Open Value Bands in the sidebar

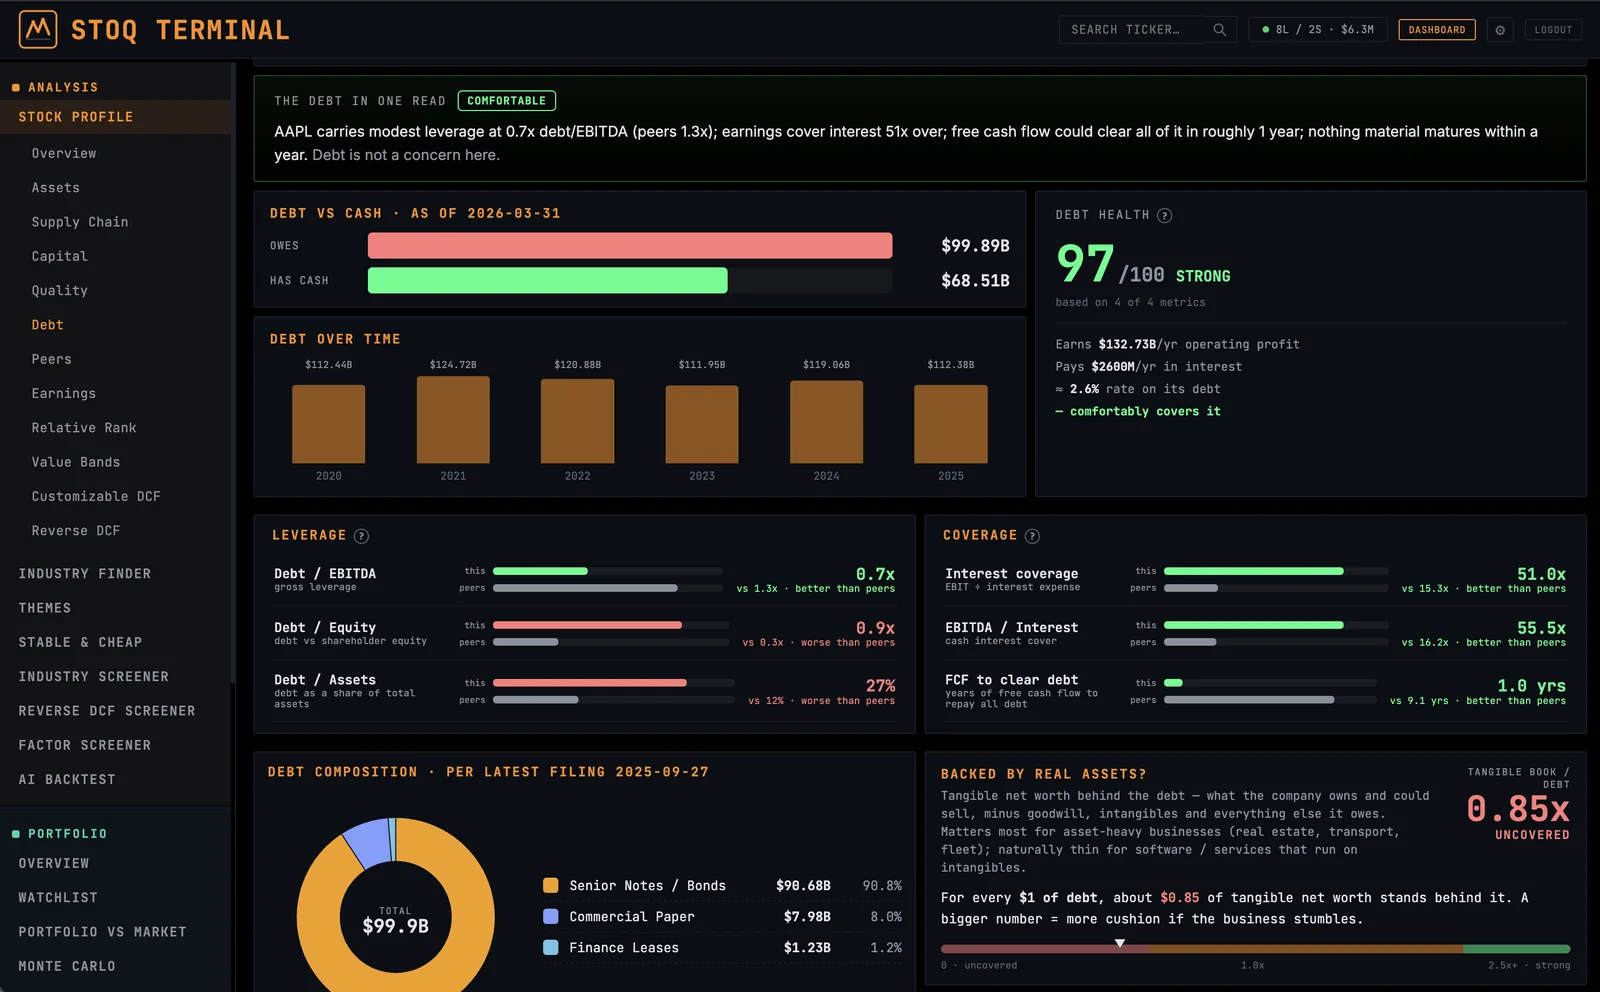[76, 462]
